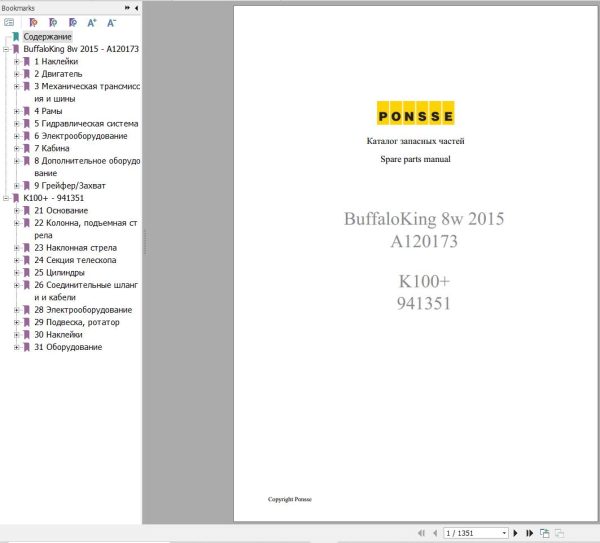Click the purple bookmark icon beside 1 Наклейки
The width and height of the screenshot is (600, 543).
(26, 62)
